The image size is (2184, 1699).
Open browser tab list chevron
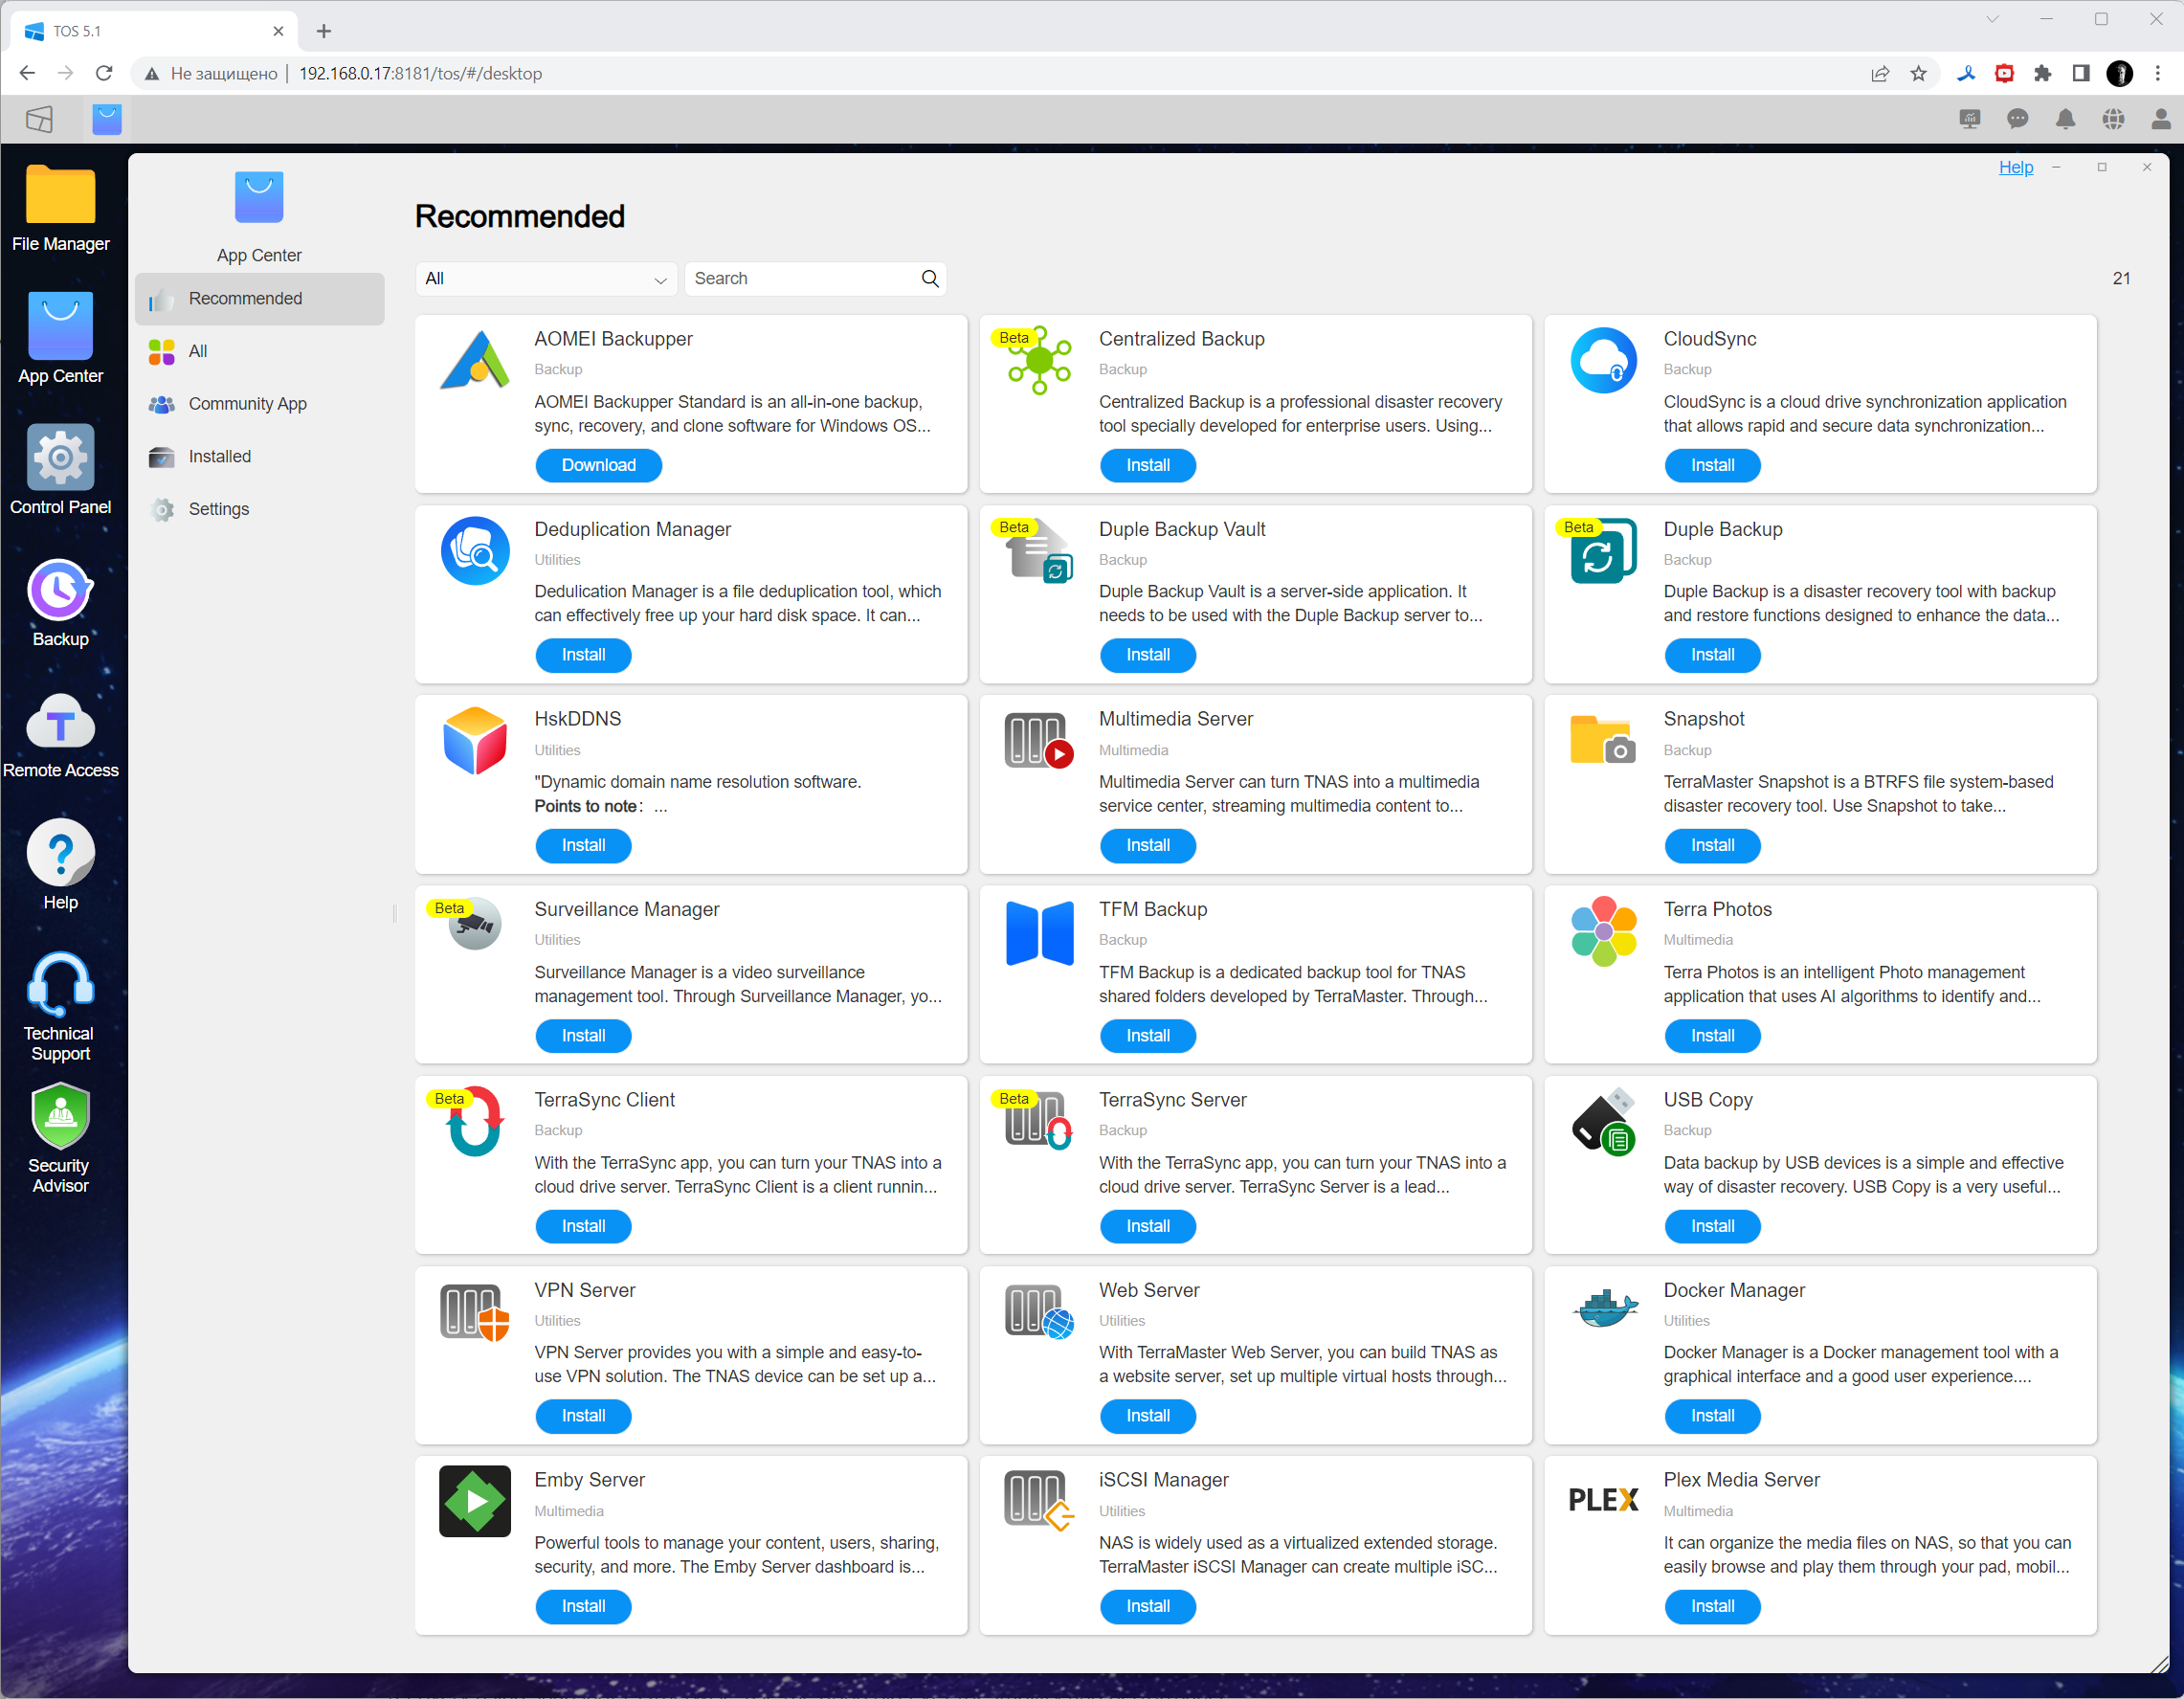point(1992,19)
